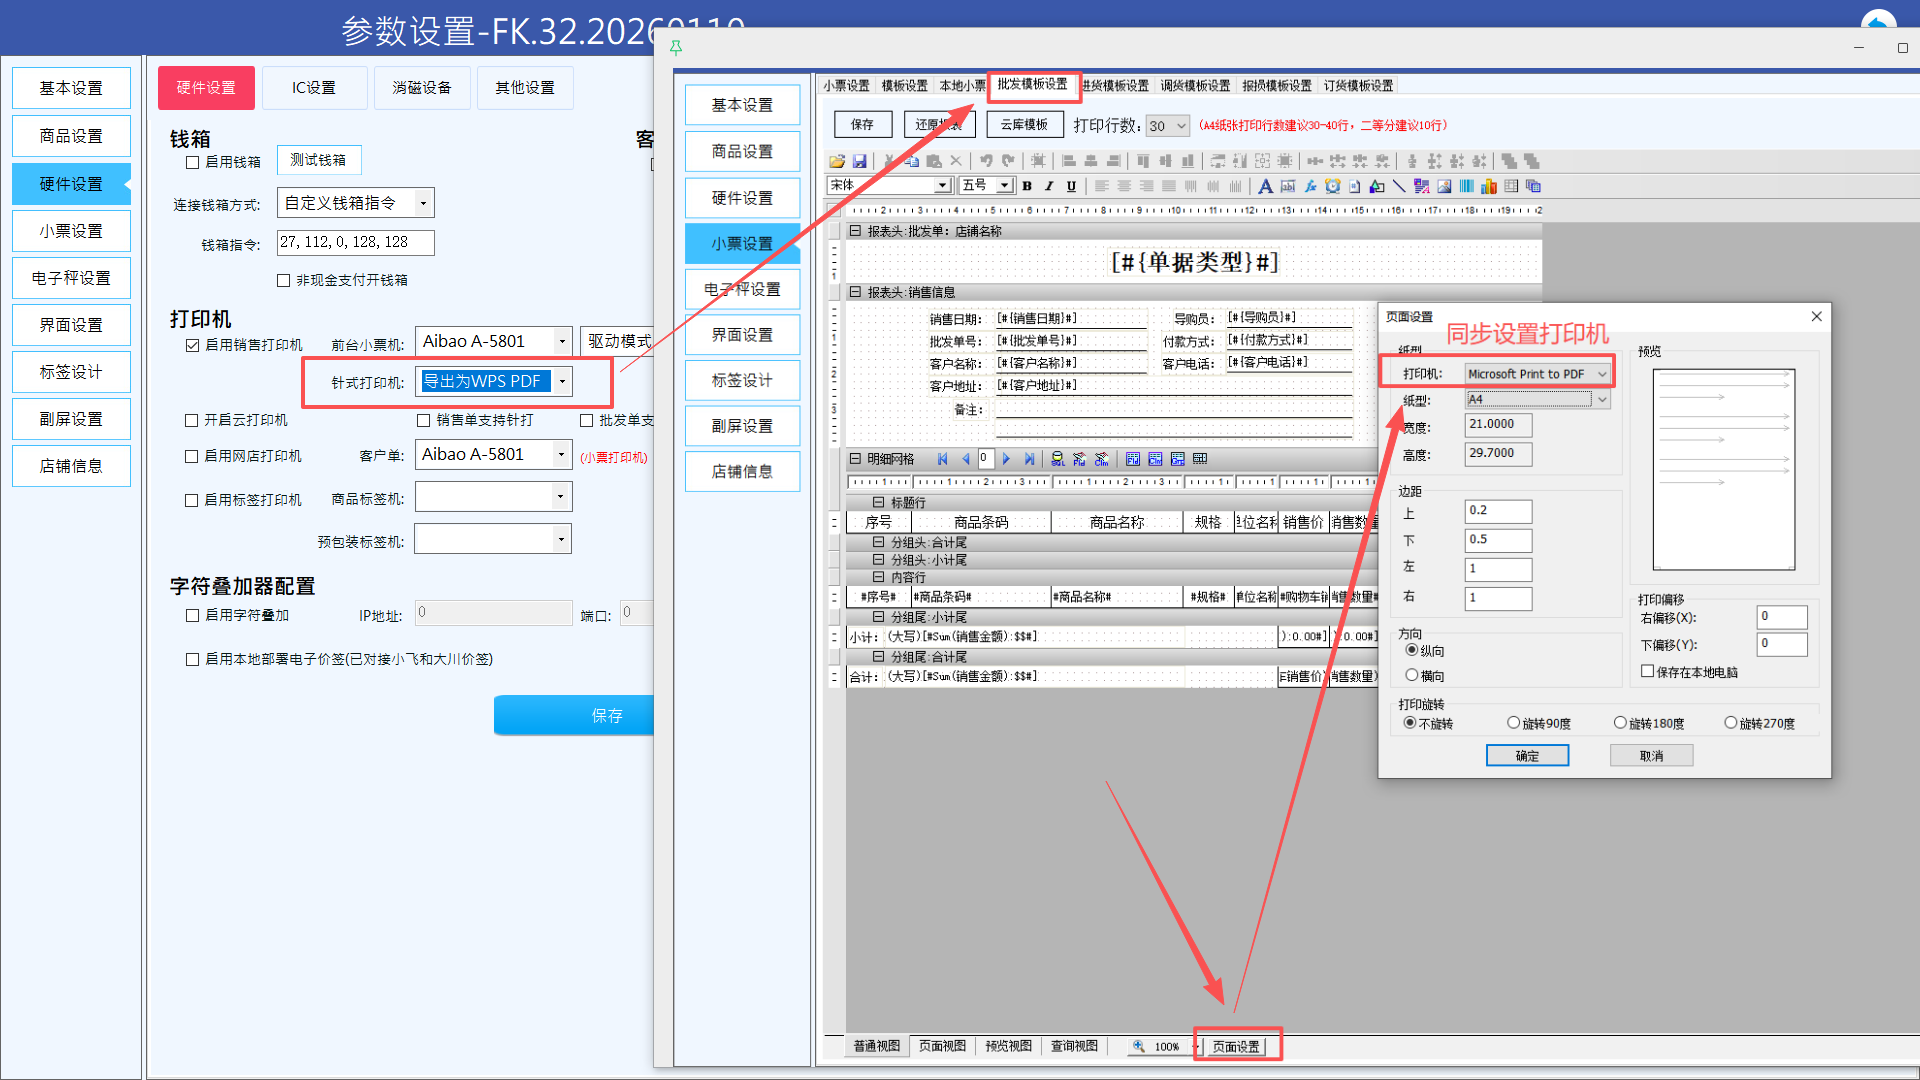This screenshot has width=1920, height=1080.
Task: Expand the 打印行数 dropdown
Action: [x=1181, y=126]
